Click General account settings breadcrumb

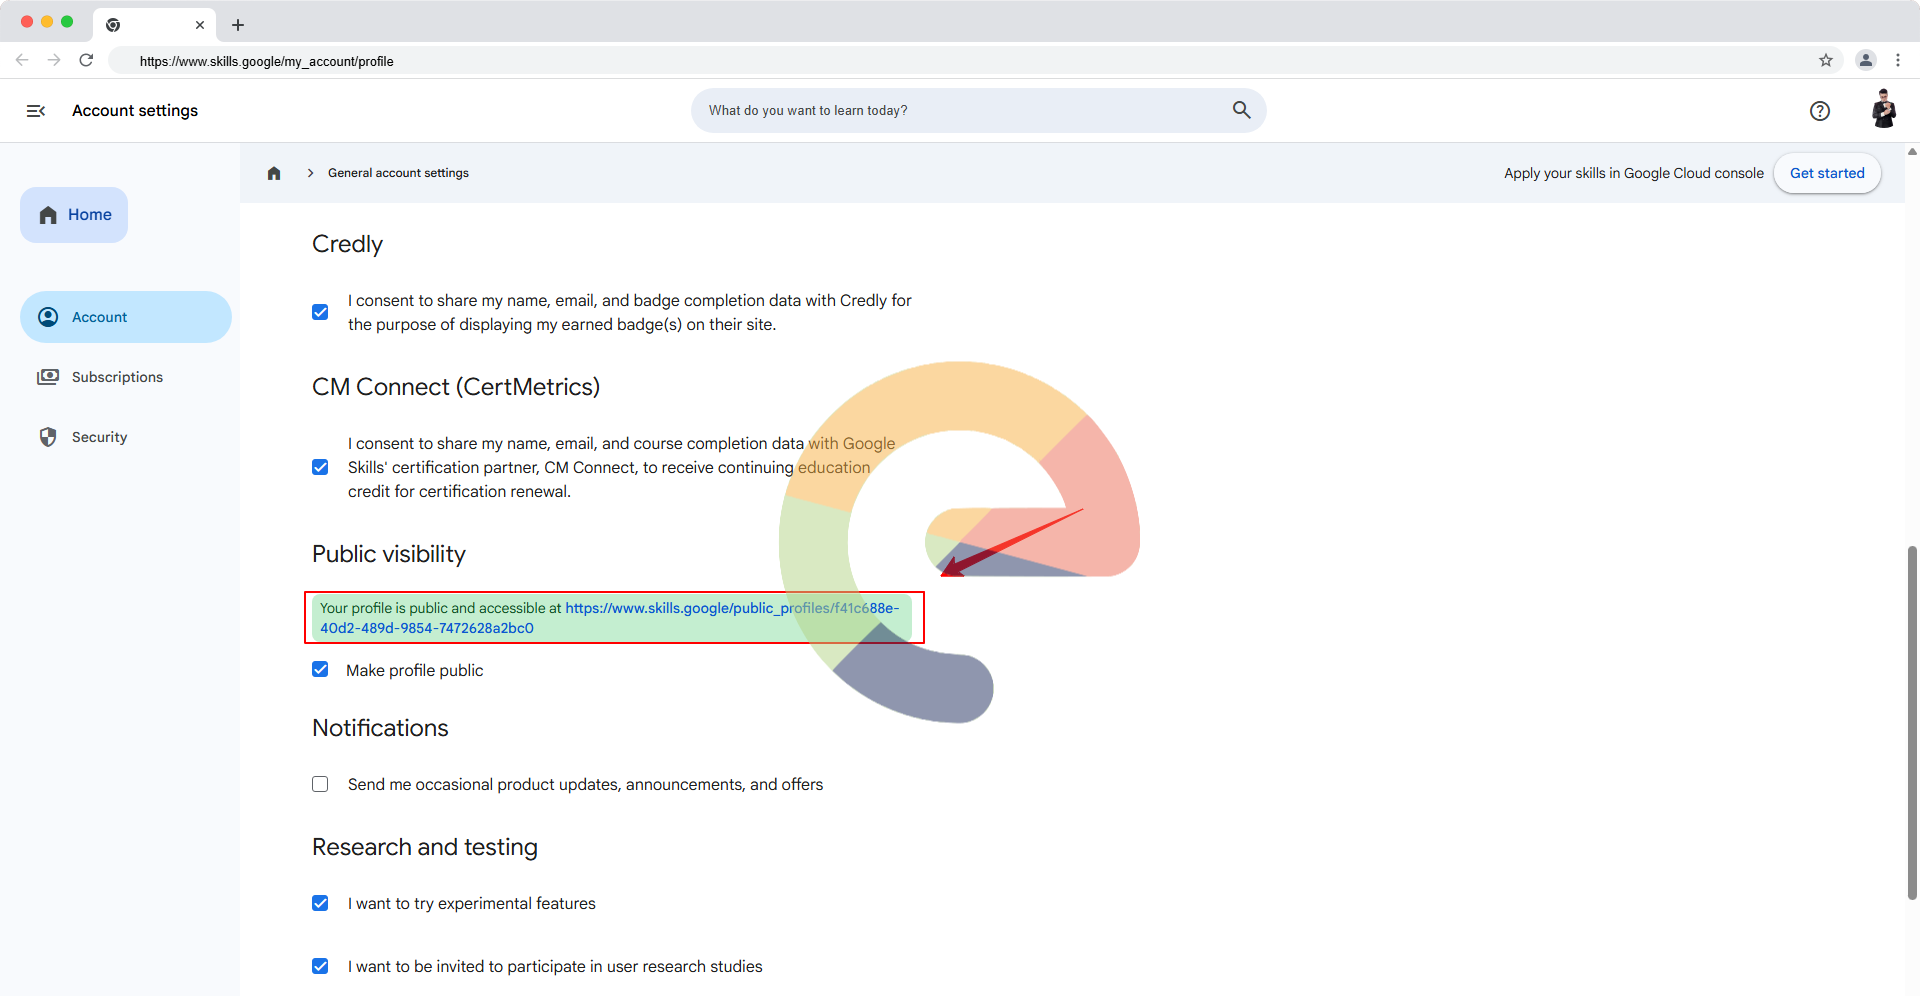point(398,173)
